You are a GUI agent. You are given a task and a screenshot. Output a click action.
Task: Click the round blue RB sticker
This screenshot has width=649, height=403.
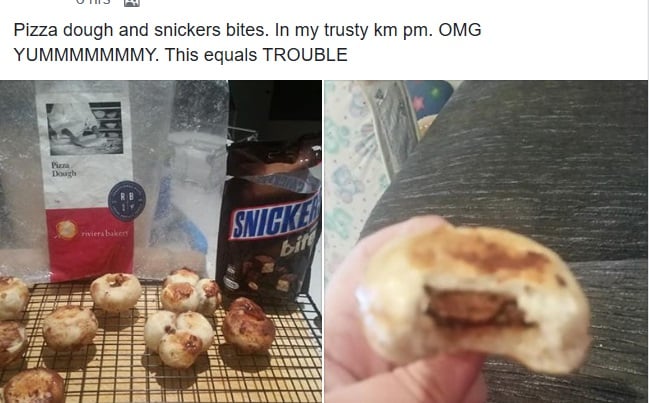(x=127, y=200)
